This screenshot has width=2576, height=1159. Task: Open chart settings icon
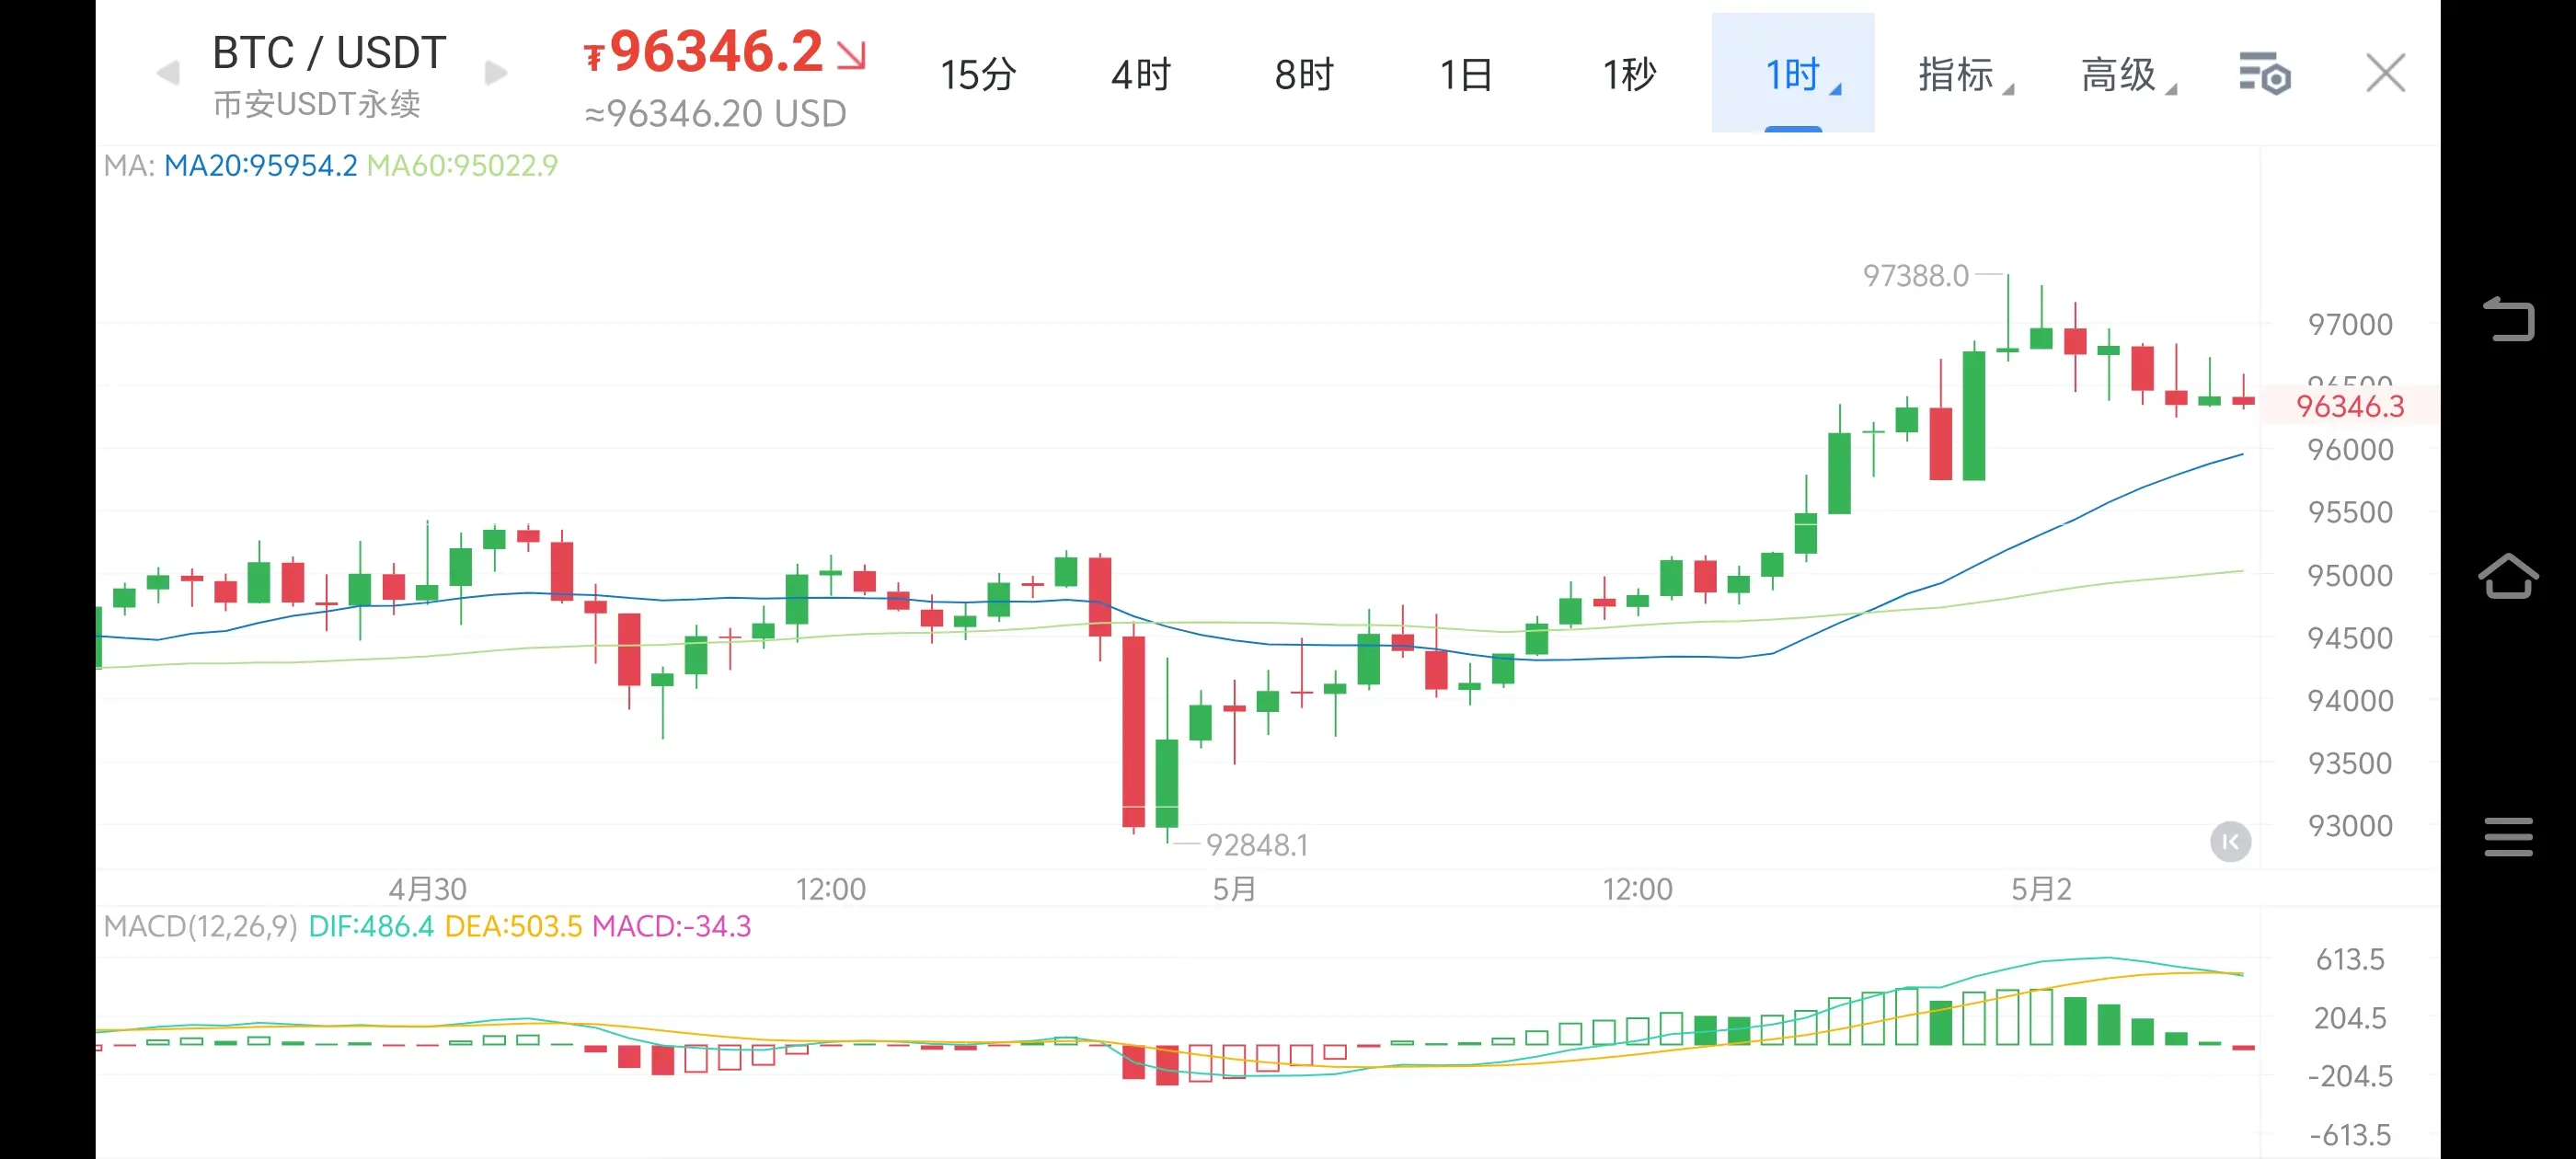pyautogui.click(x=2264, y=74)
